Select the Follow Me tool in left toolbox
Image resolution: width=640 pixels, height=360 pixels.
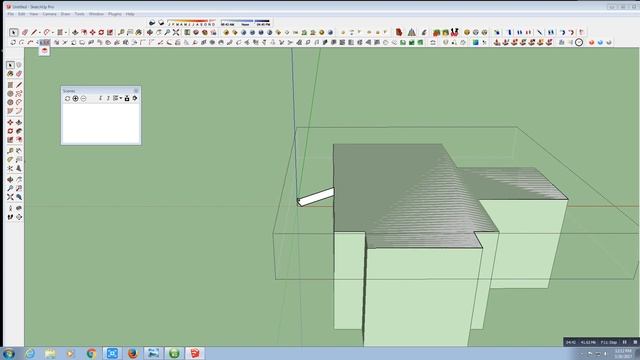point(19,131)
